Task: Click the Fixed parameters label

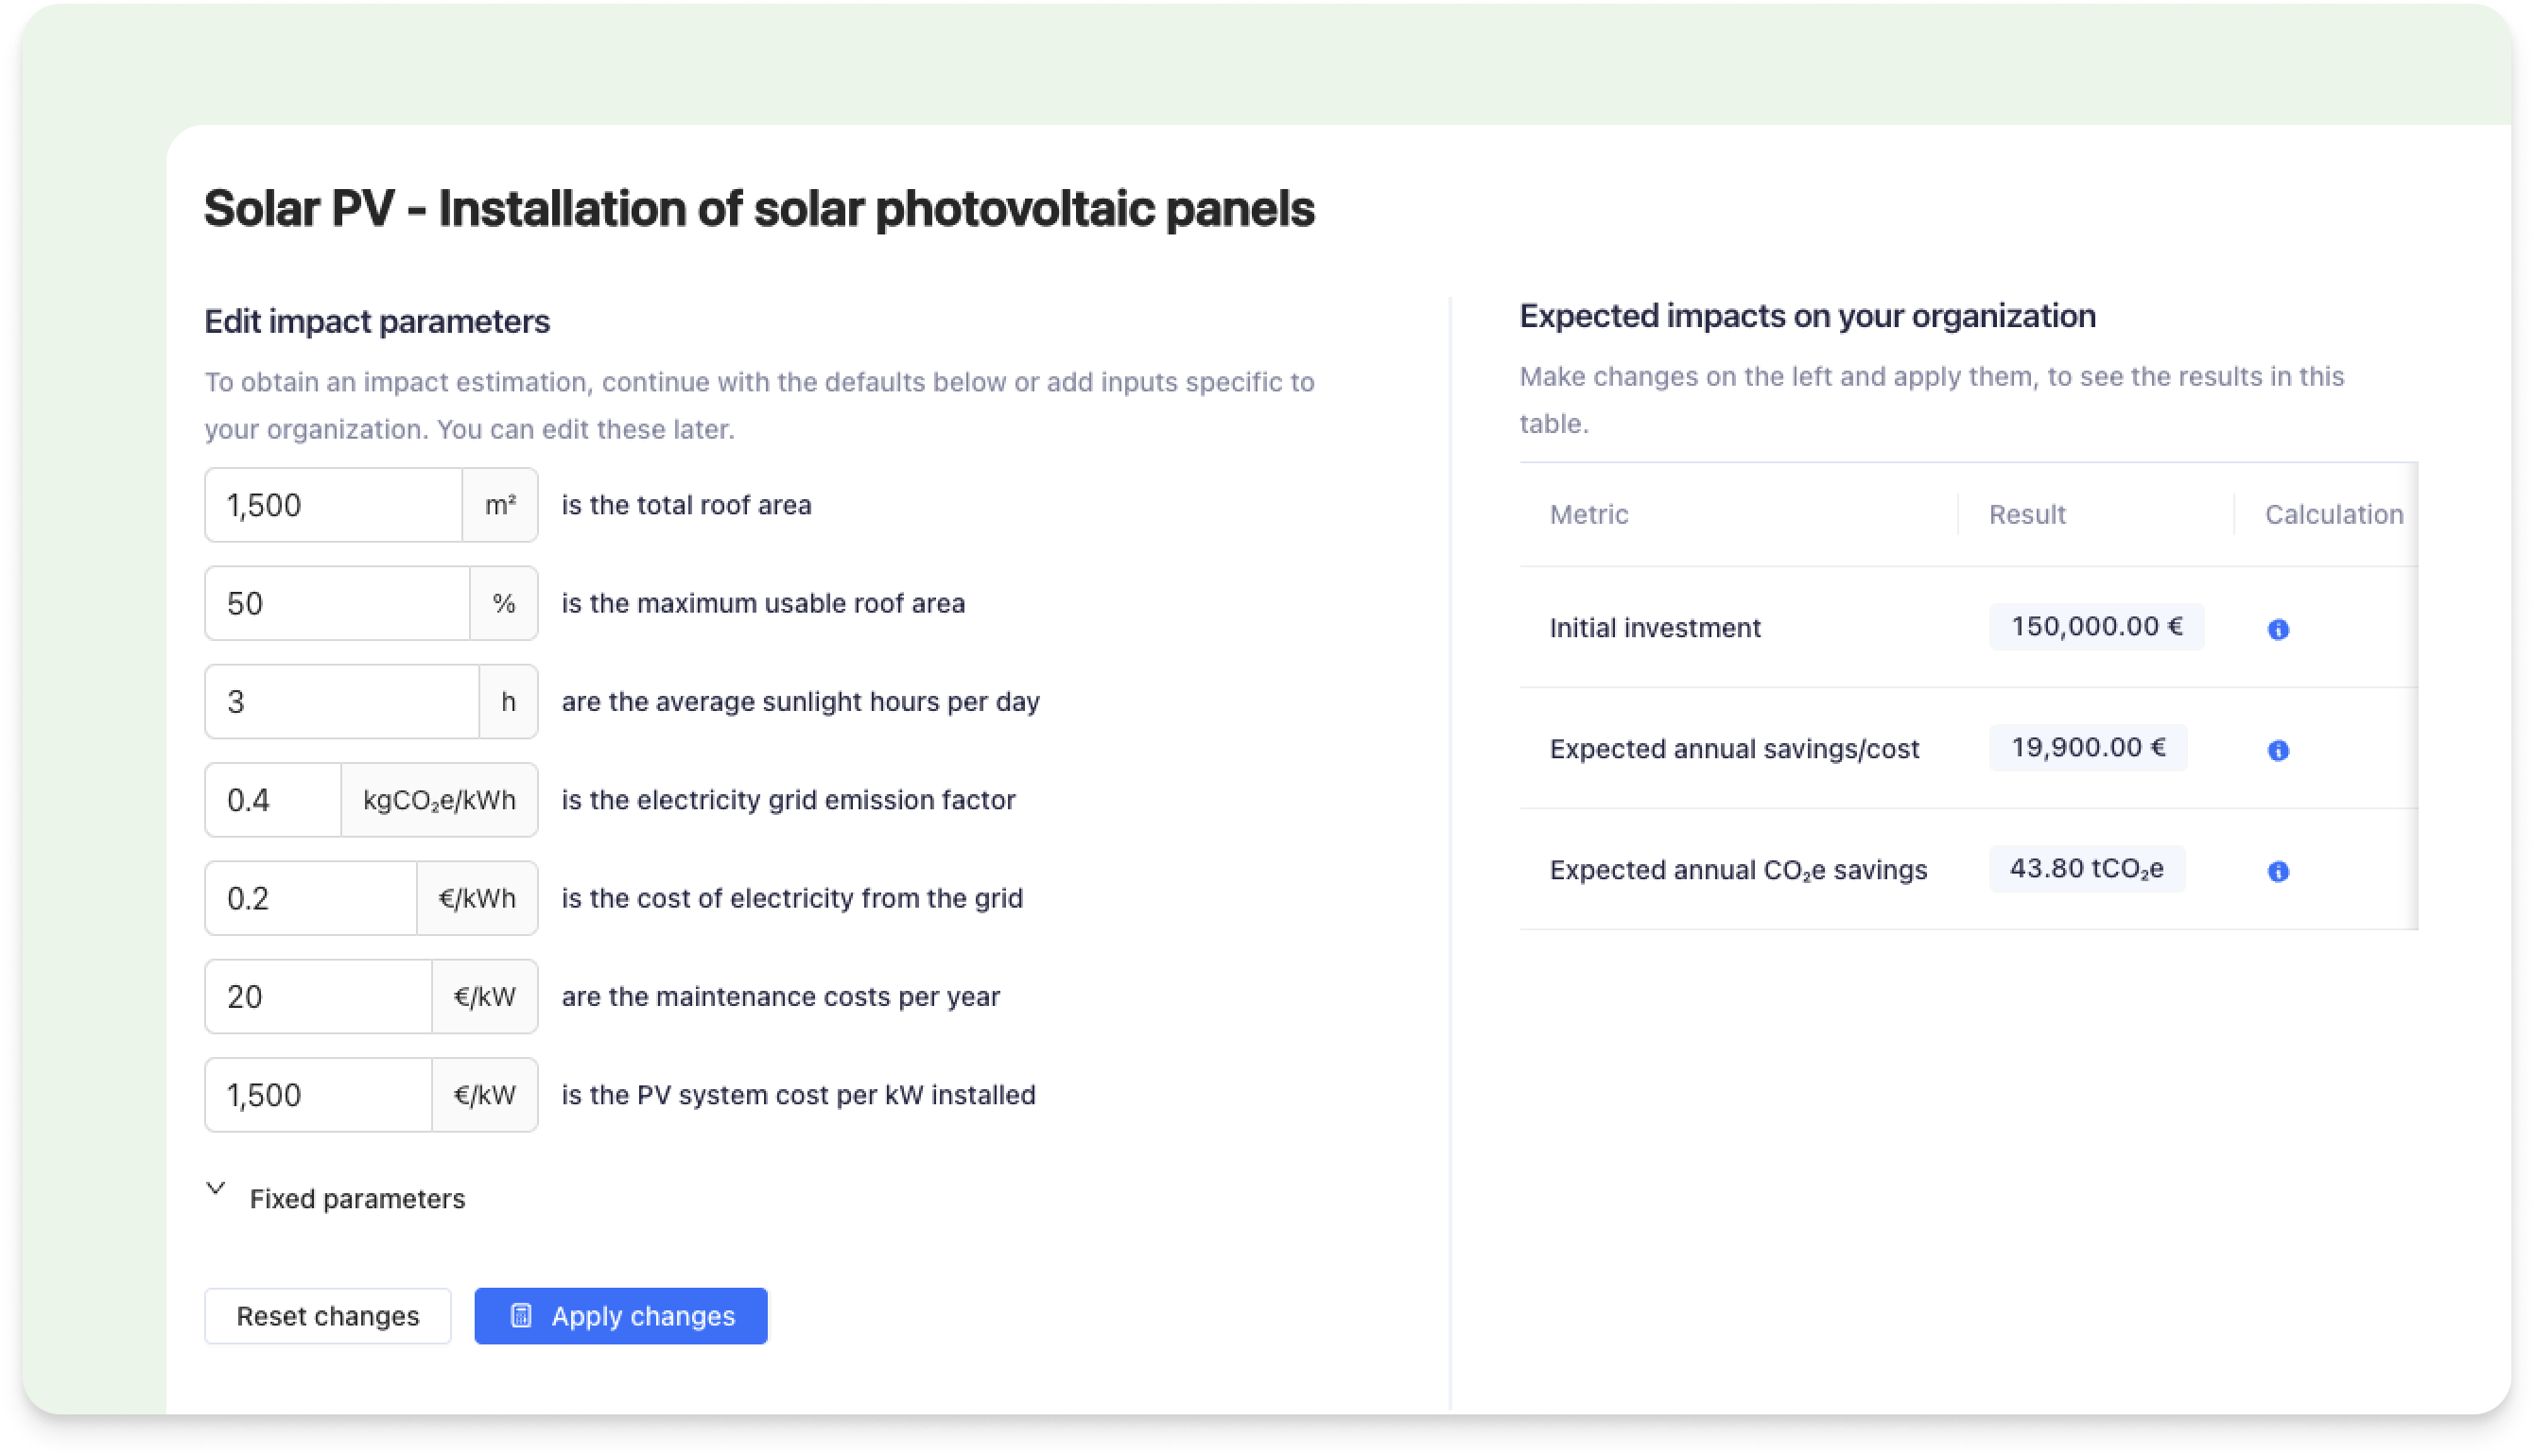Action: [x=357, y=1198]
